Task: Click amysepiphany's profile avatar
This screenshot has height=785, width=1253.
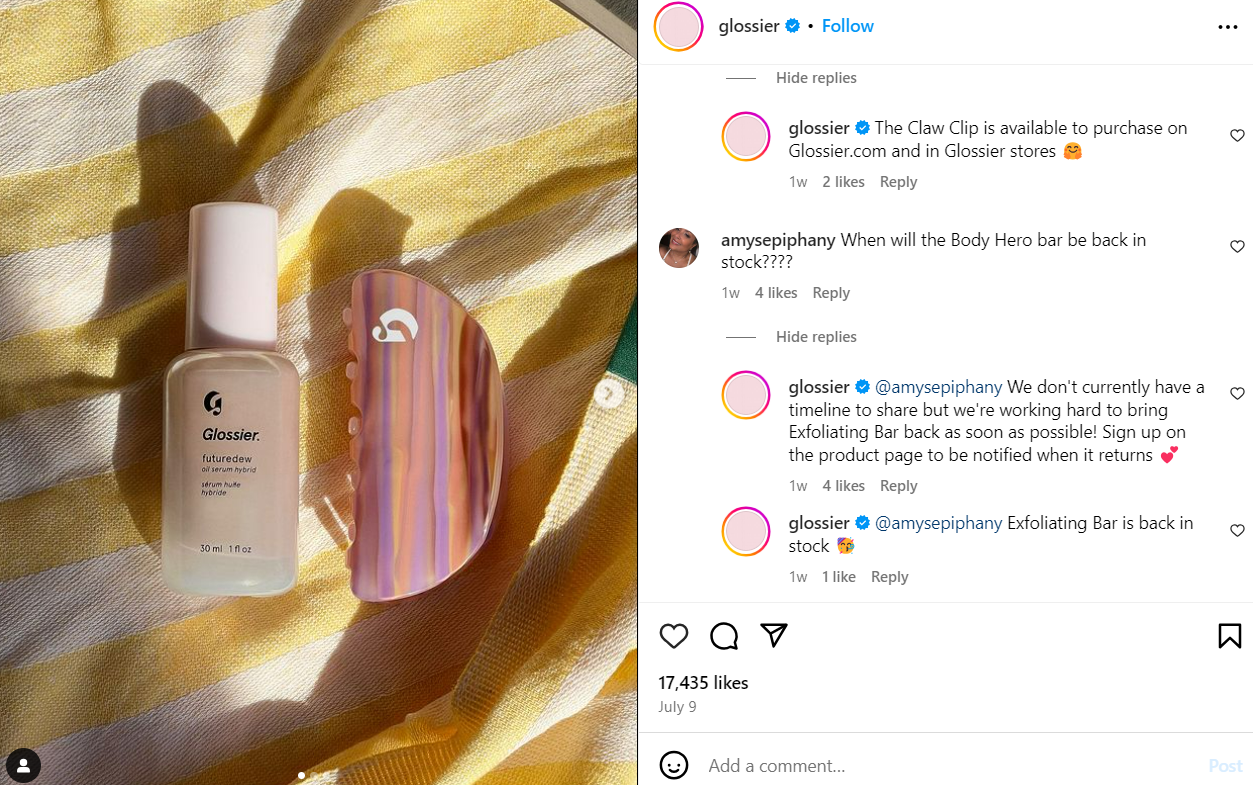Action: 679,248
